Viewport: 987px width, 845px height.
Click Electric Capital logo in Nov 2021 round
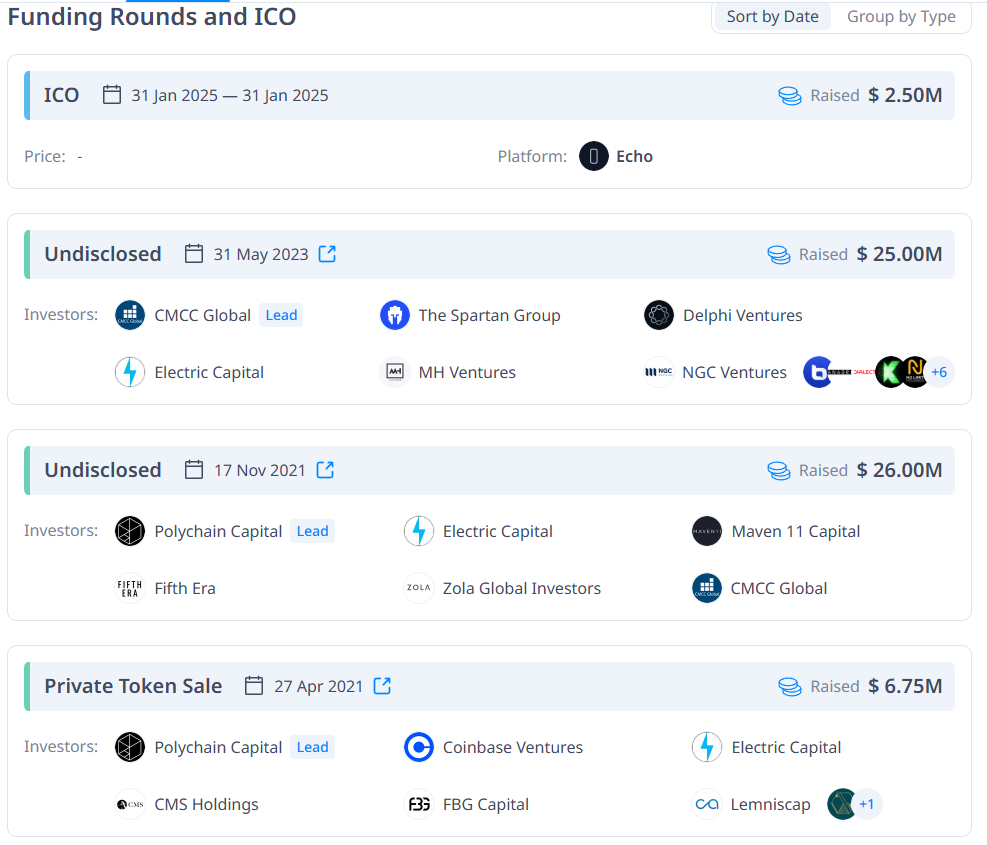coord(419,531)
